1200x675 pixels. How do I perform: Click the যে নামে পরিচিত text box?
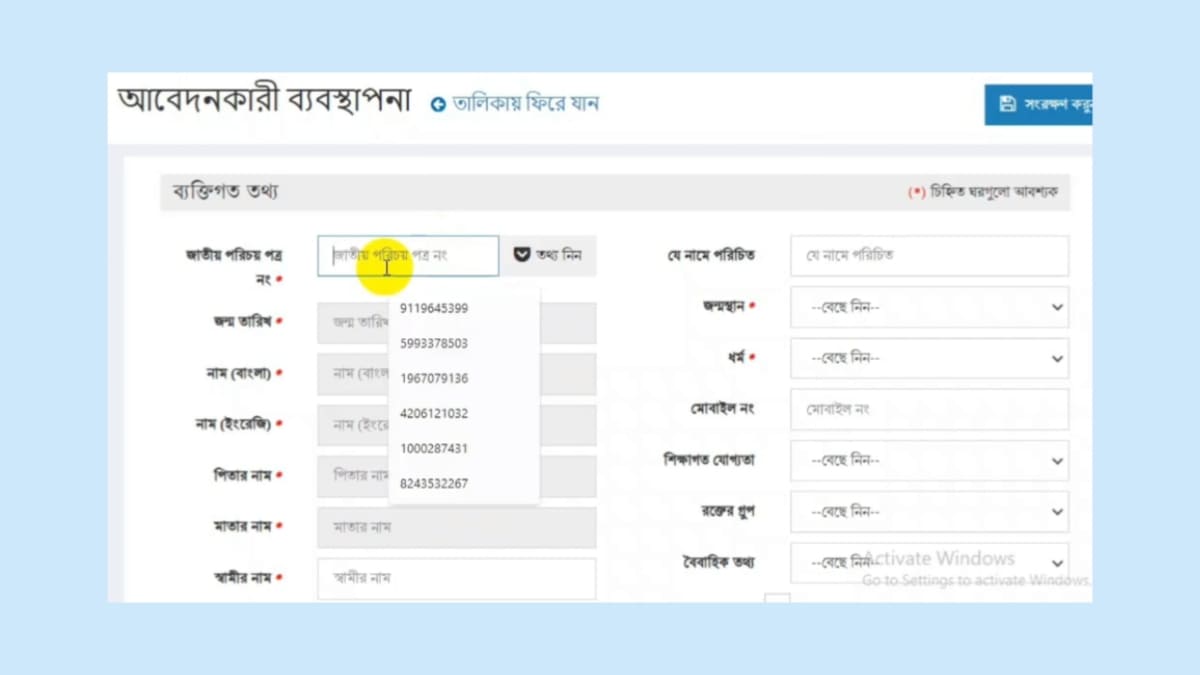928,255
